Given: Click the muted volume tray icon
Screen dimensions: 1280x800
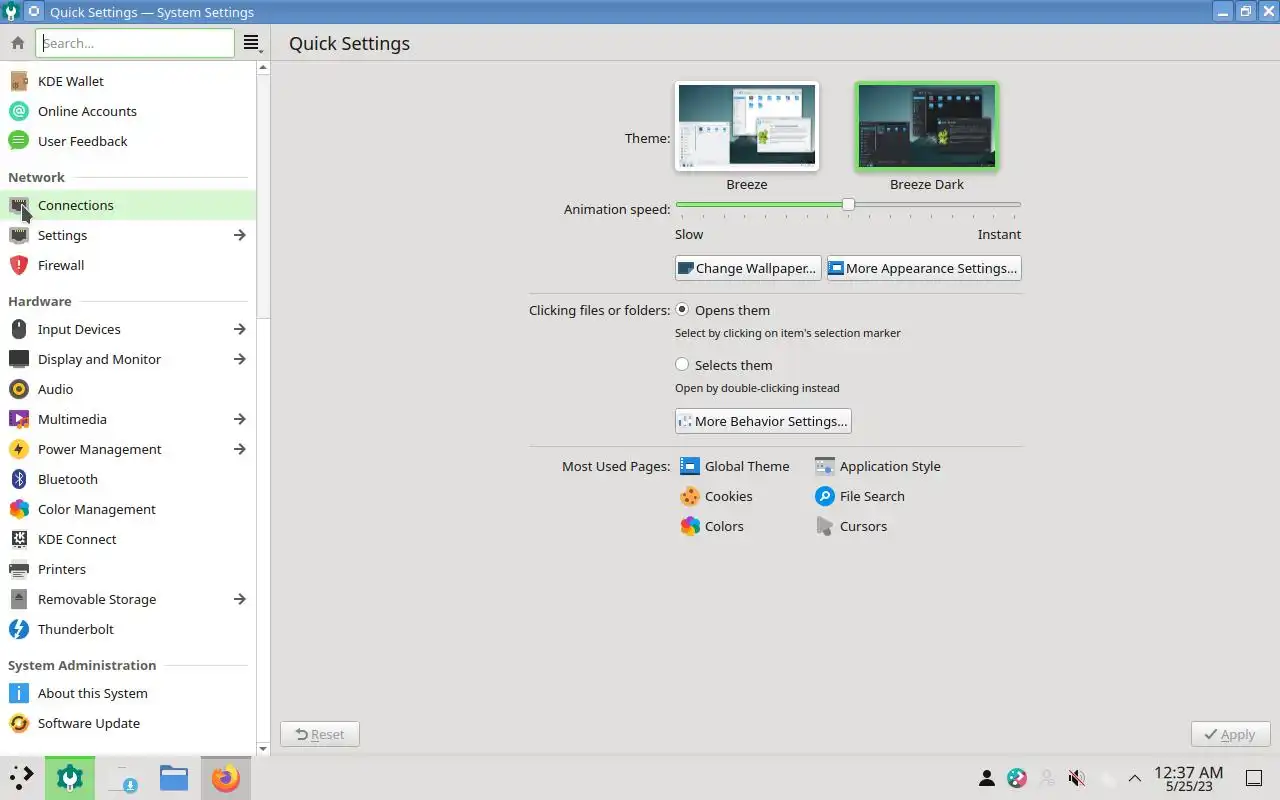Looking at the screenshot, I should 1077,778.
